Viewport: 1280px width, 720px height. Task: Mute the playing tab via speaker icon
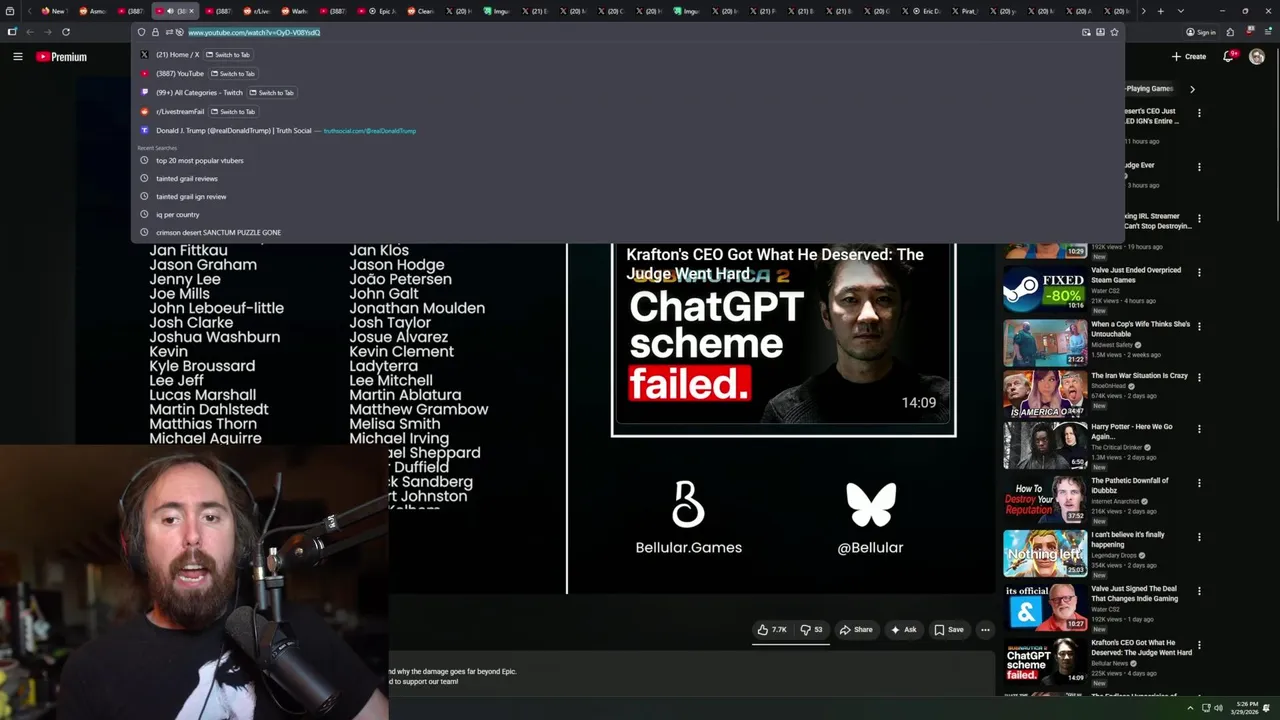[169, 11]
